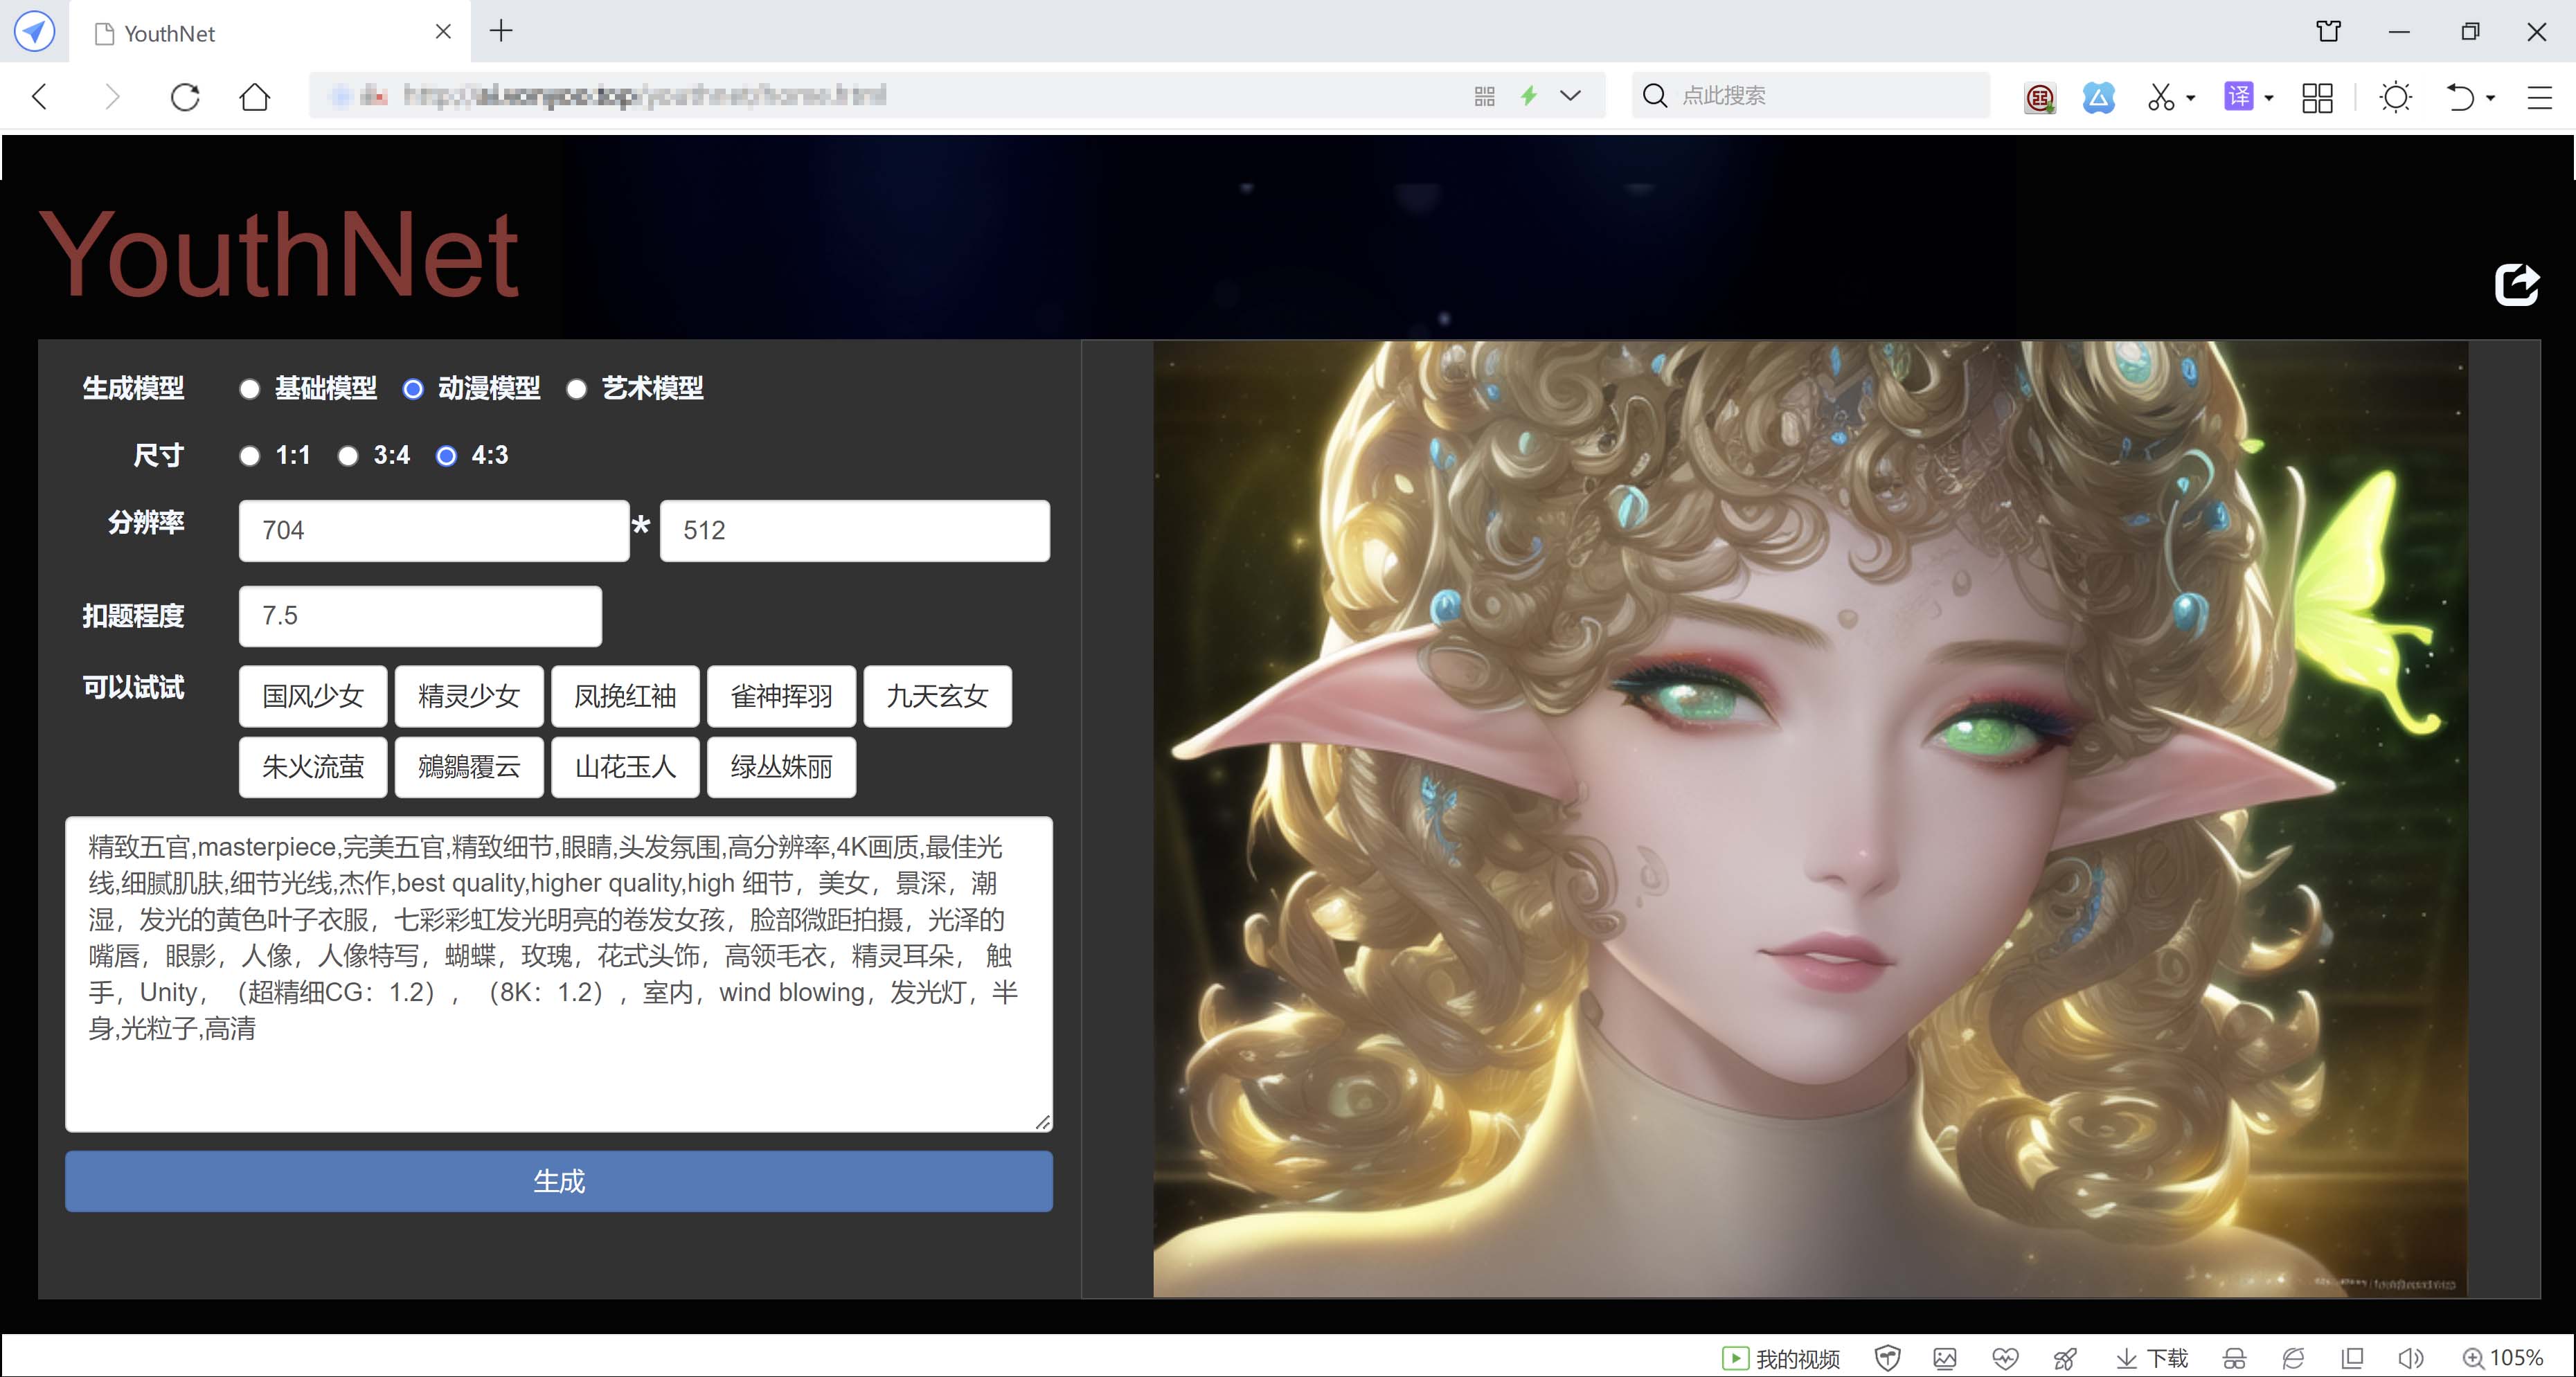Click the rocket accelerator icon in status bar

pyautogui.click(x=2064, y=1358)
